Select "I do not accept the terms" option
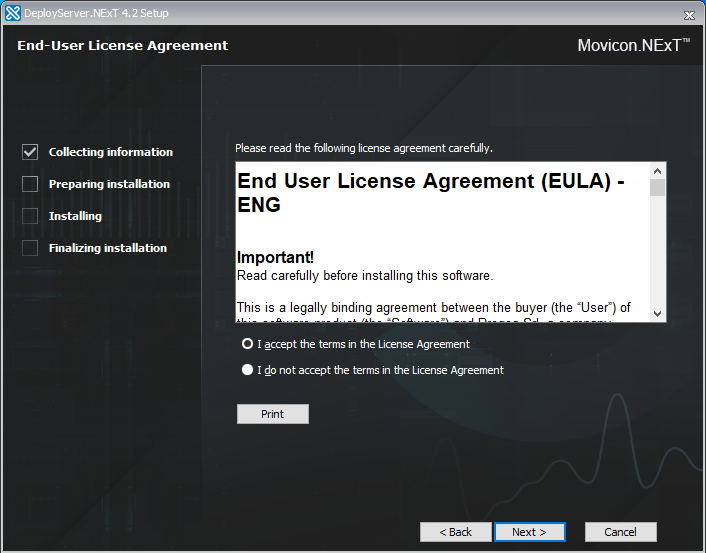 247,370
